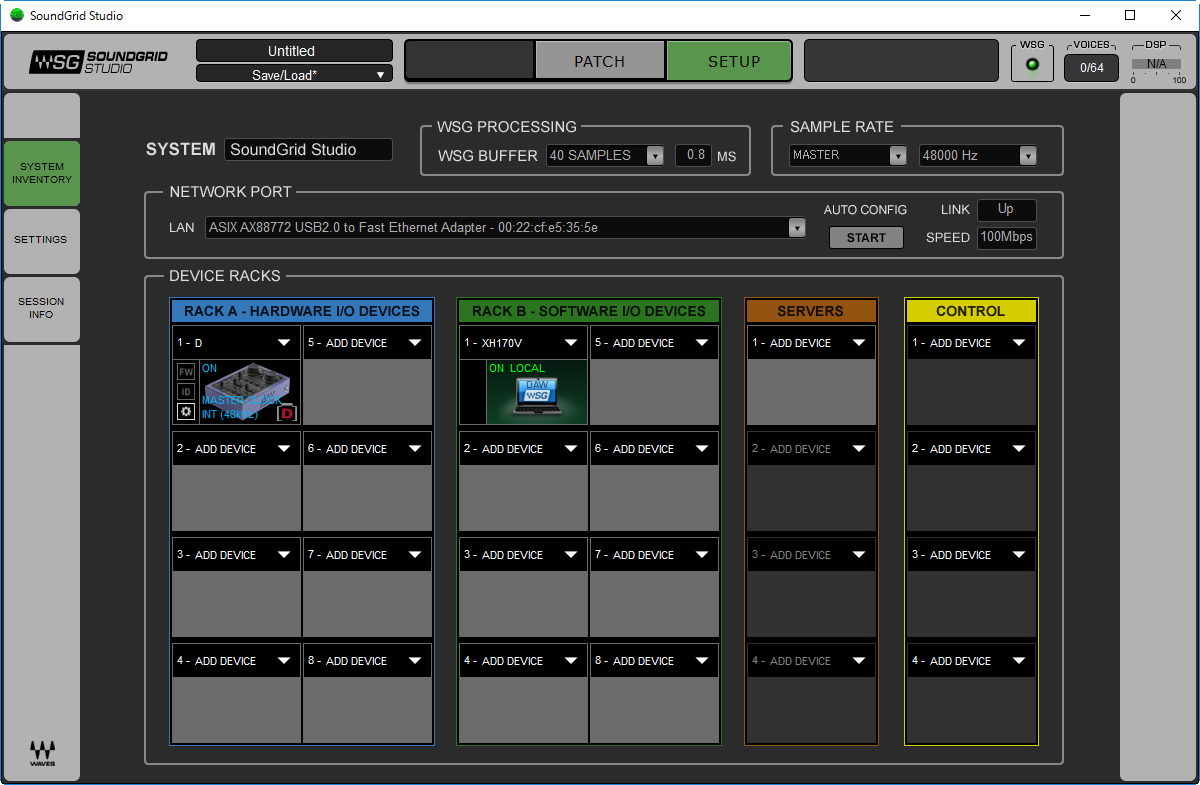Viewport: 1200px width, 785px height.
Task: Minimize the SoundGrid Studio window
Action: coord(1084,15)
